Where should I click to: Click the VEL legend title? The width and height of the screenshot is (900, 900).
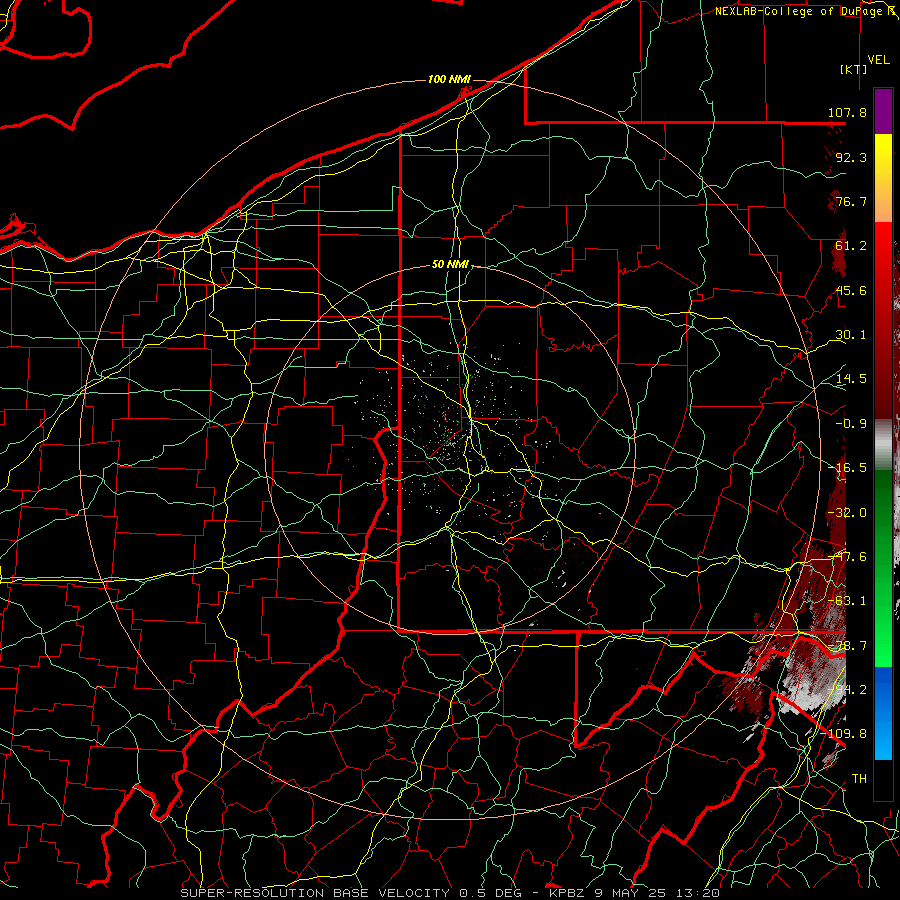(x=878, y=60)
